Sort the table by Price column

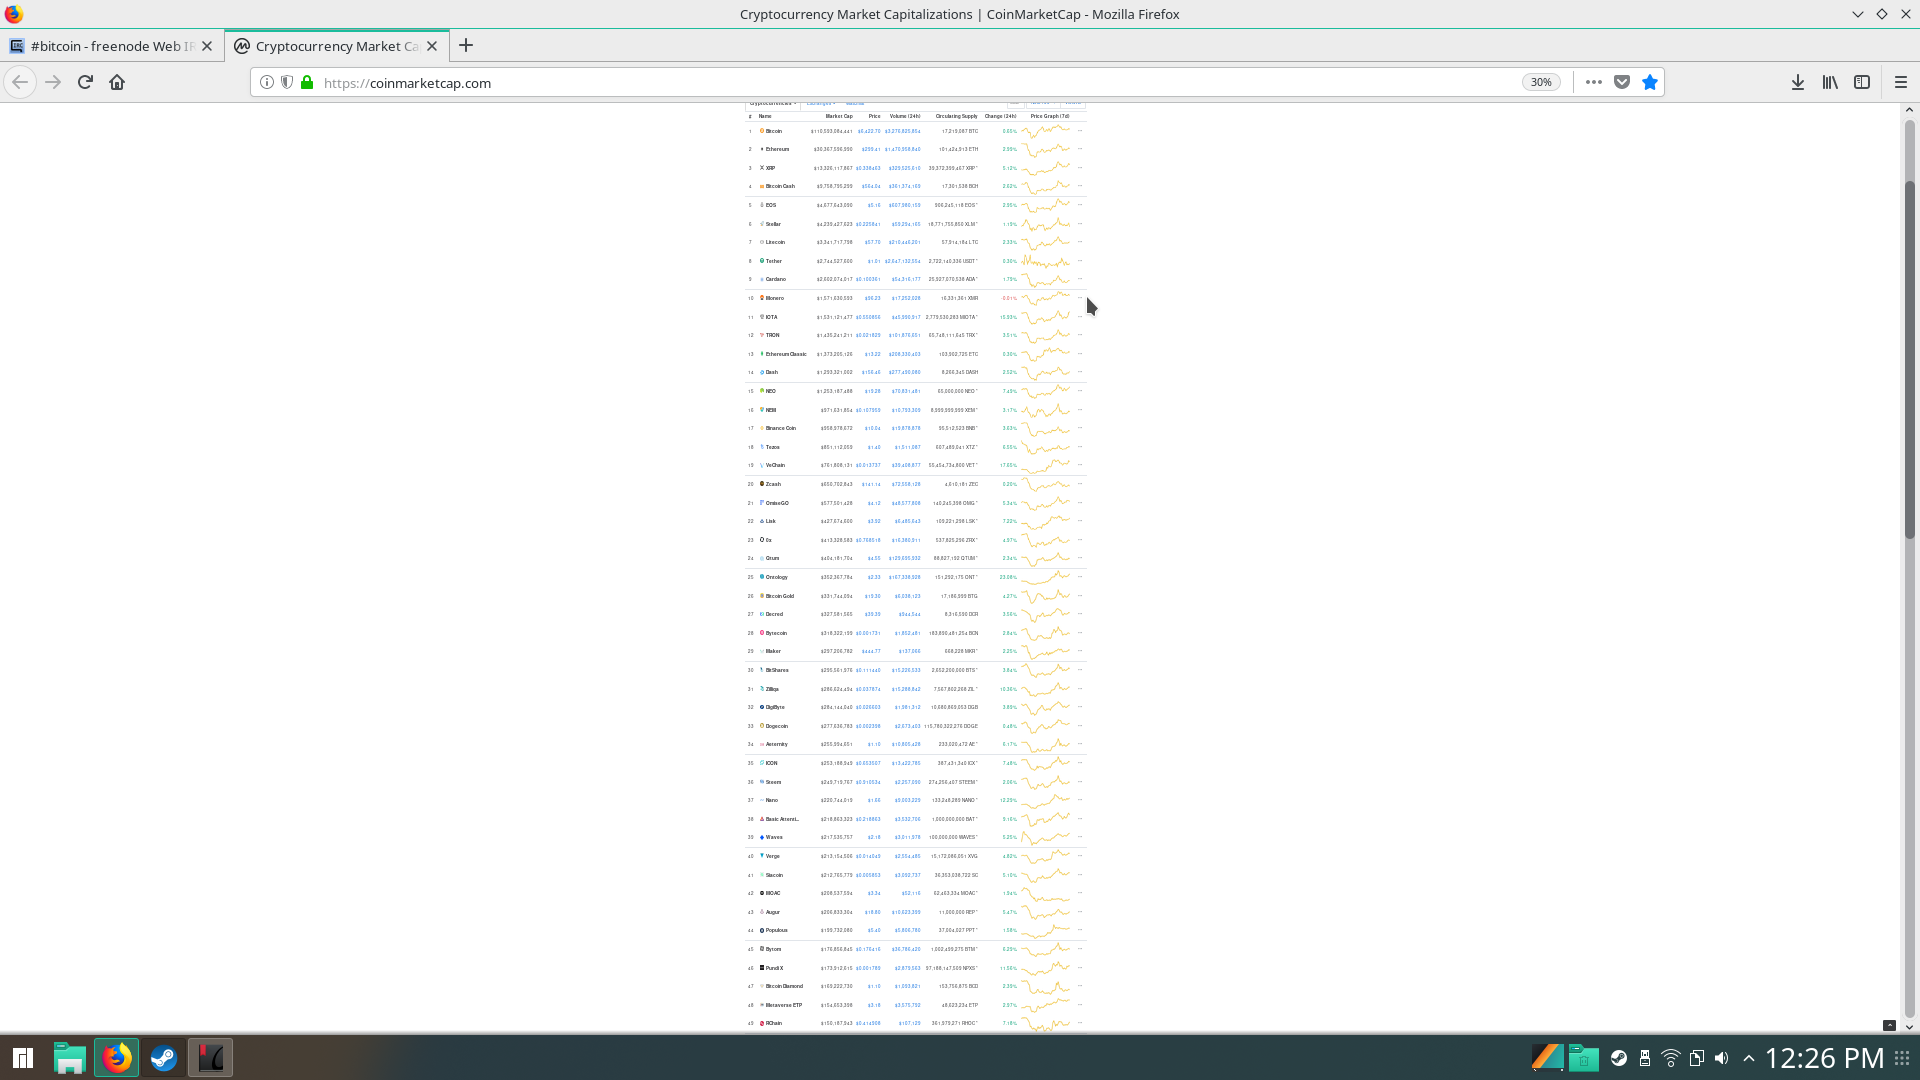click(874, 116)
